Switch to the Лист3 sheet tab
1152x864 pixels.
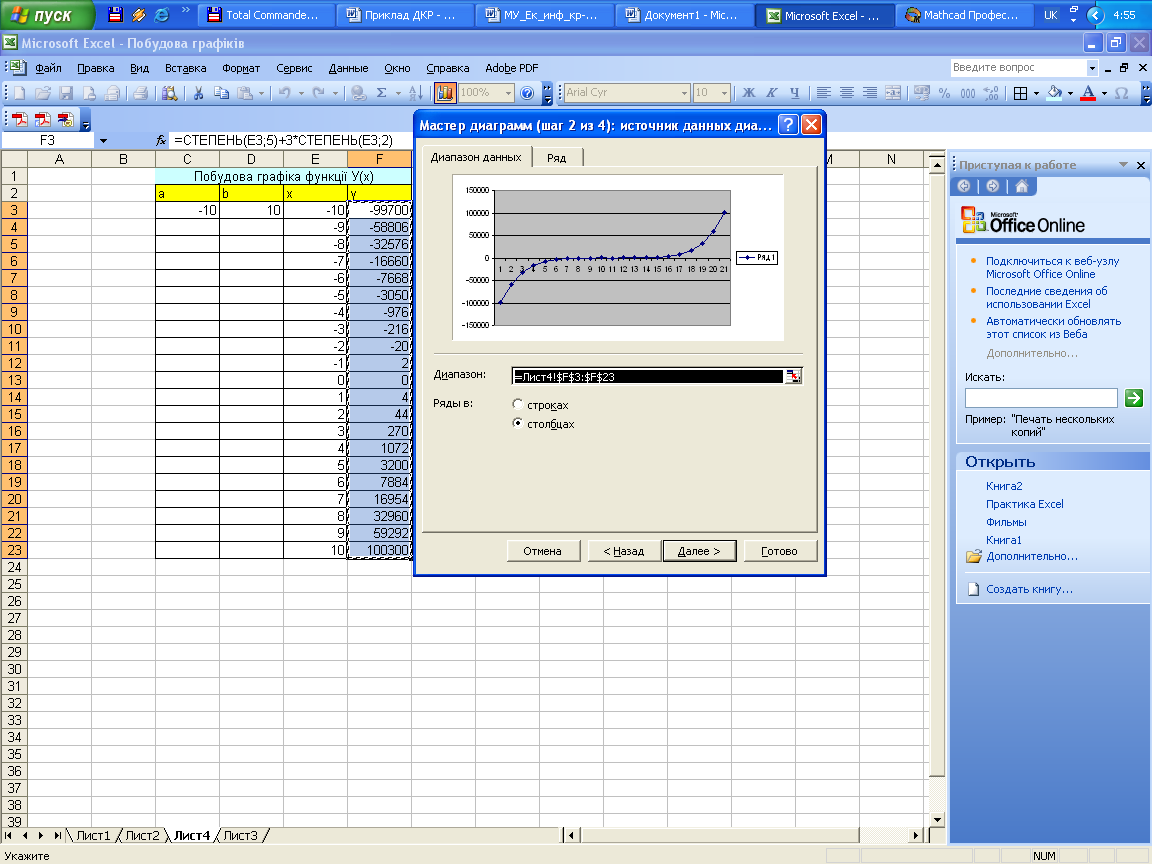tap(240, 835)
